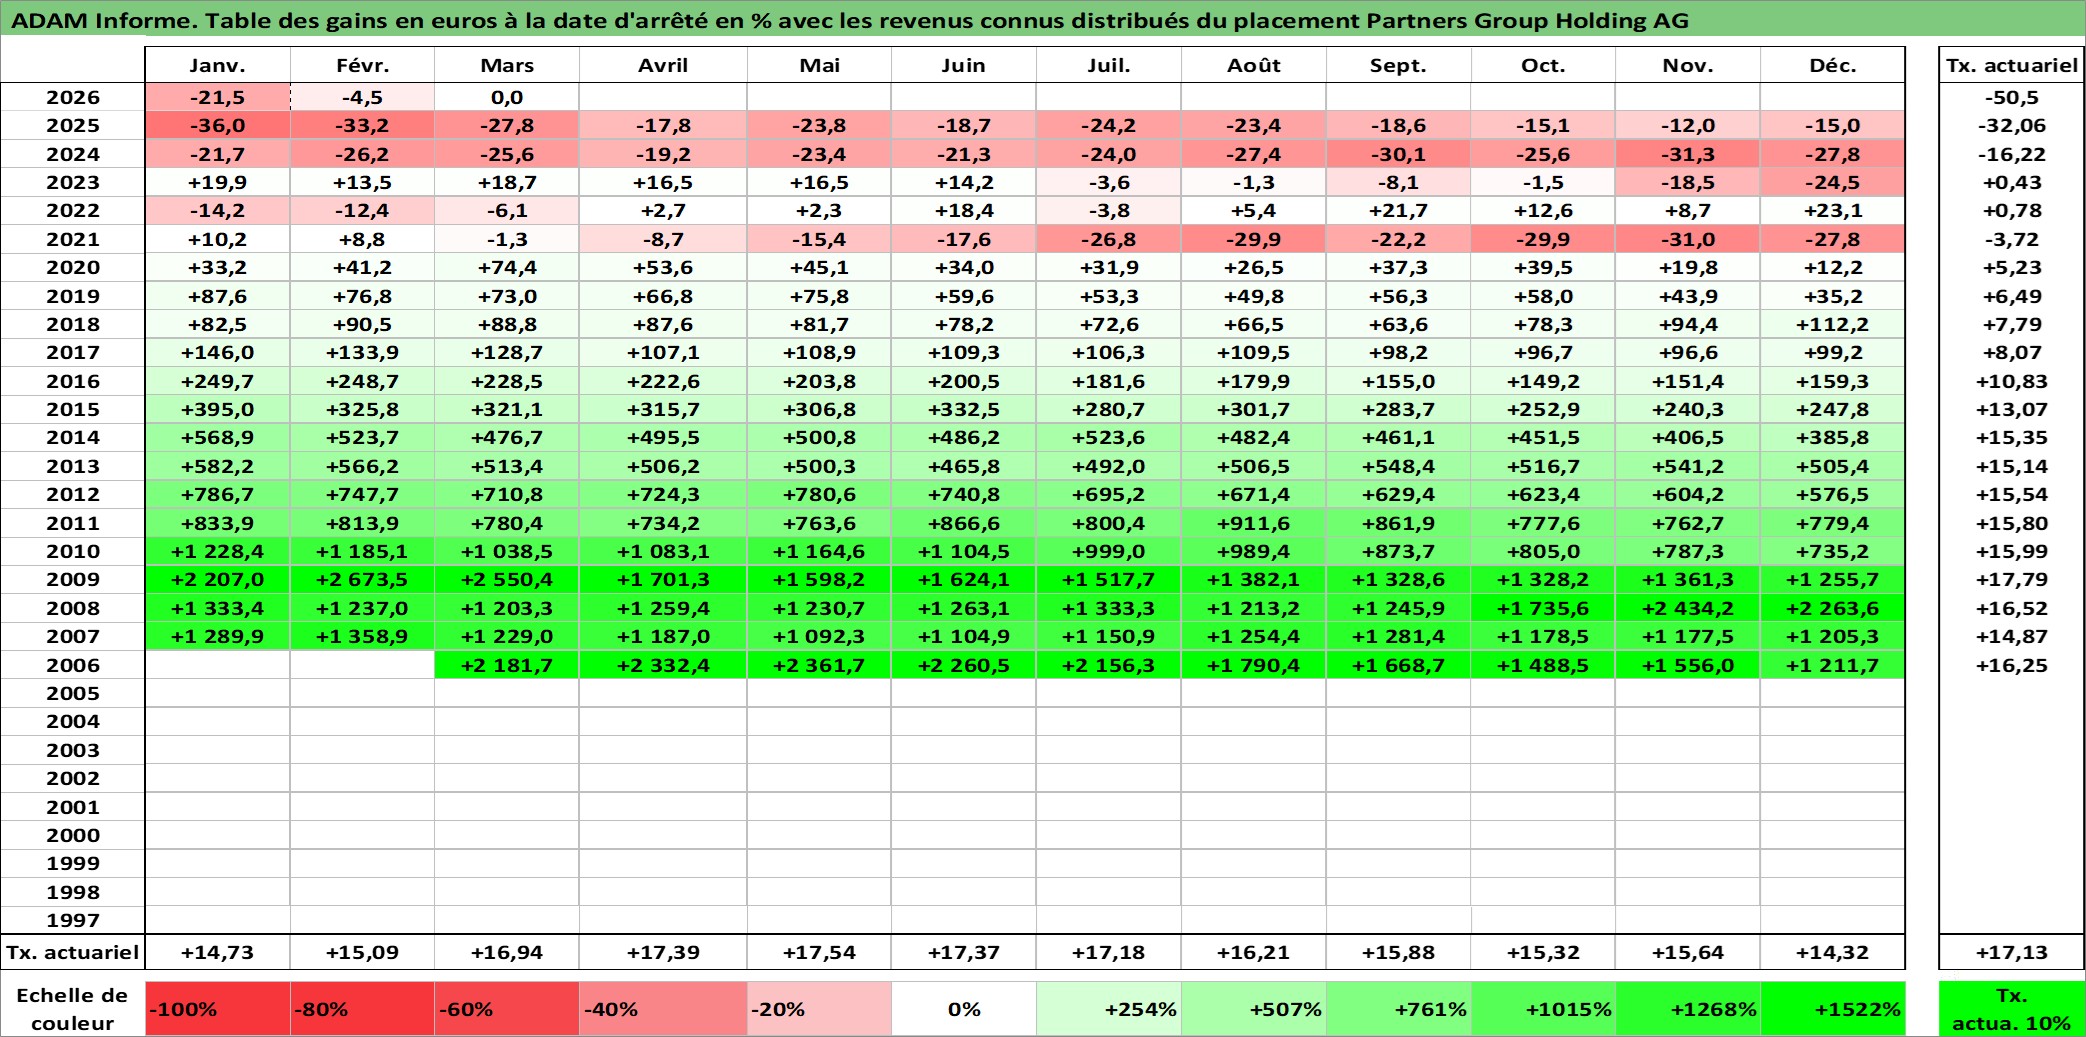Click the cell +2 673,5 in 2009
2086x1037 pixels.
coord(362,579)
